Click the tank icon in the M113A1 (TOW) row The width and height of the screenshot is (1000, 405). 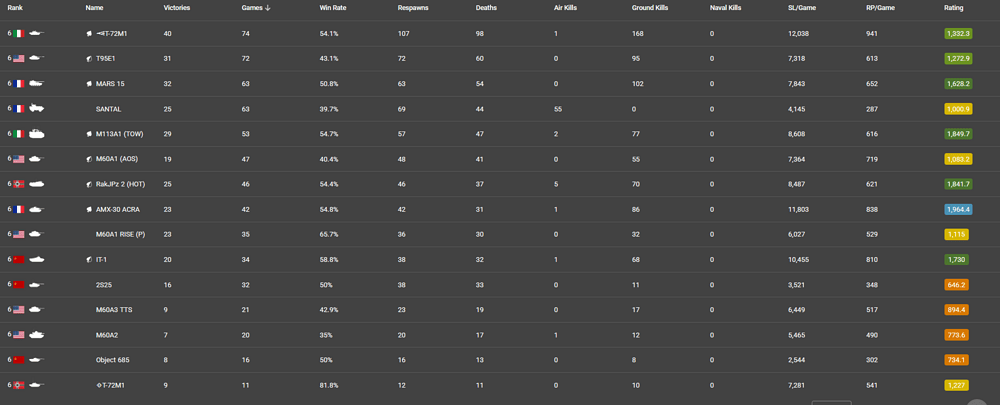coord(37,134)
